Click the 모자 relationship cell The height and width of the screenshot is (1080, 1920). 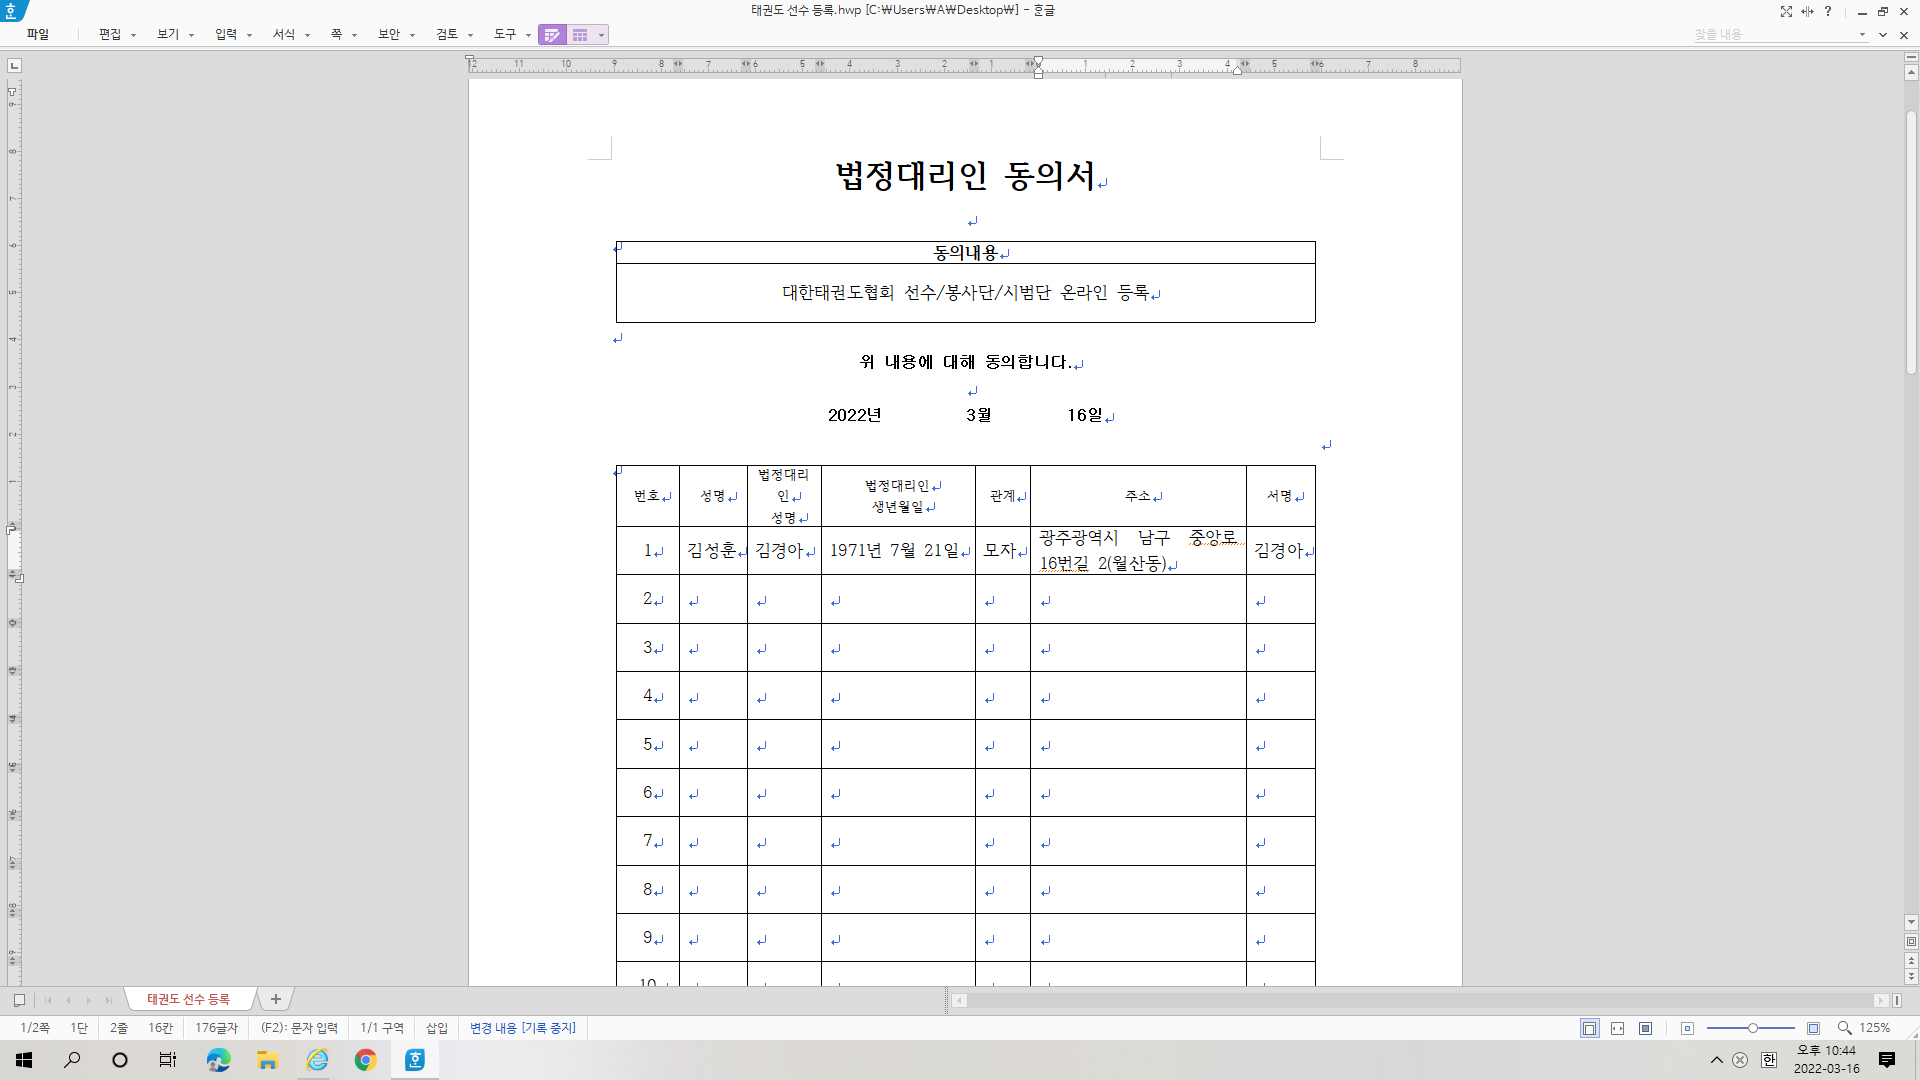point(1003,551)
